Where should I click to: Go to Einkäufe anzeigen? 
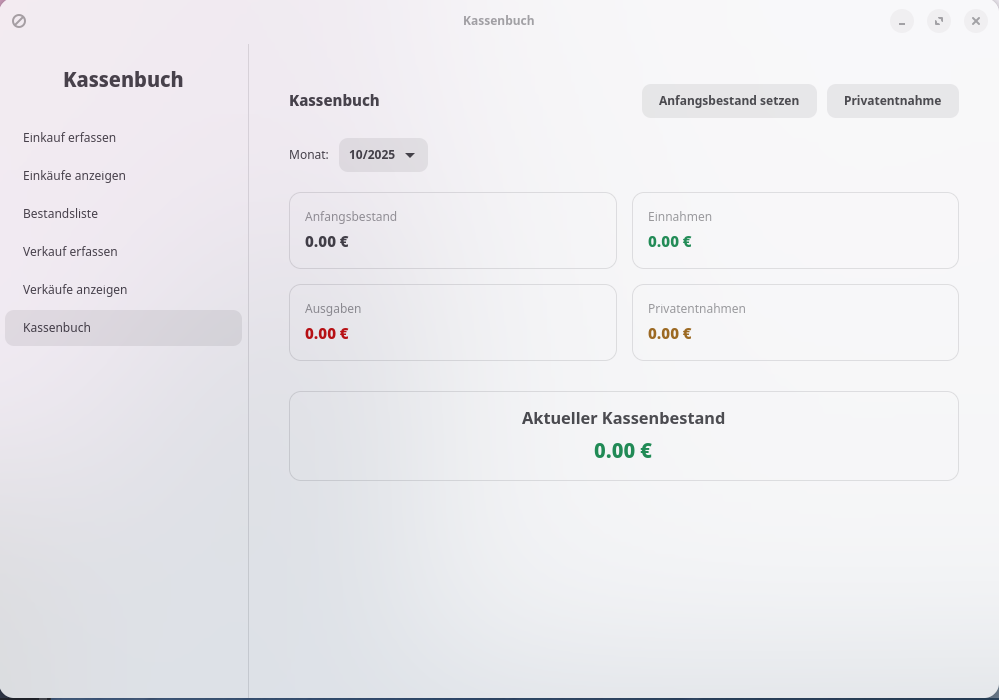pos(74,176)
